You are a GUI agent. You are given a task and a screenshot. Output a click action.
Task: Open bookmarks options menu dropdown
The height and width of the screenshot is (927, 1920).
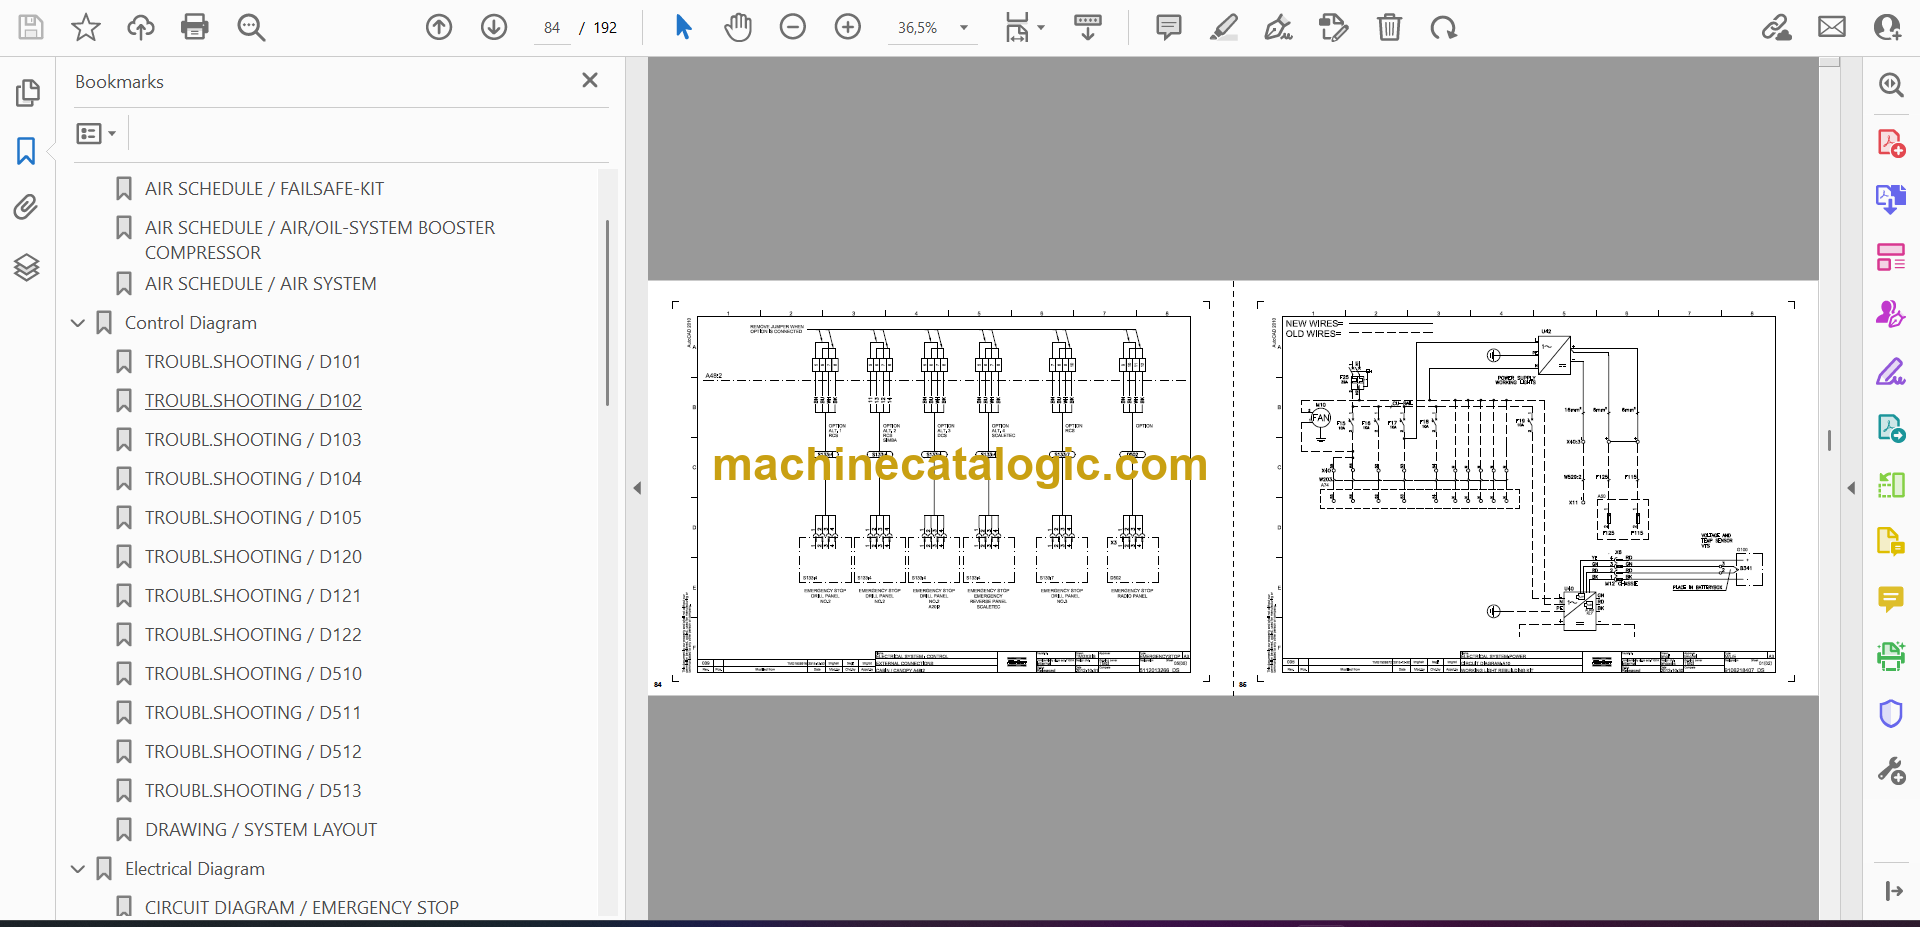[96, 133]
